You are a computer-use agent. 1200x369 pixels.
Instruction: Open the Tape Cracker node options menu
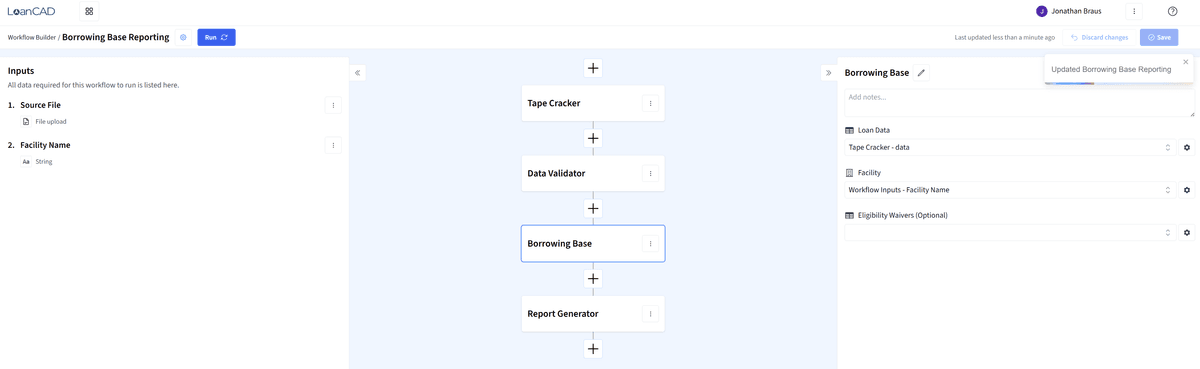pos(650,103)
